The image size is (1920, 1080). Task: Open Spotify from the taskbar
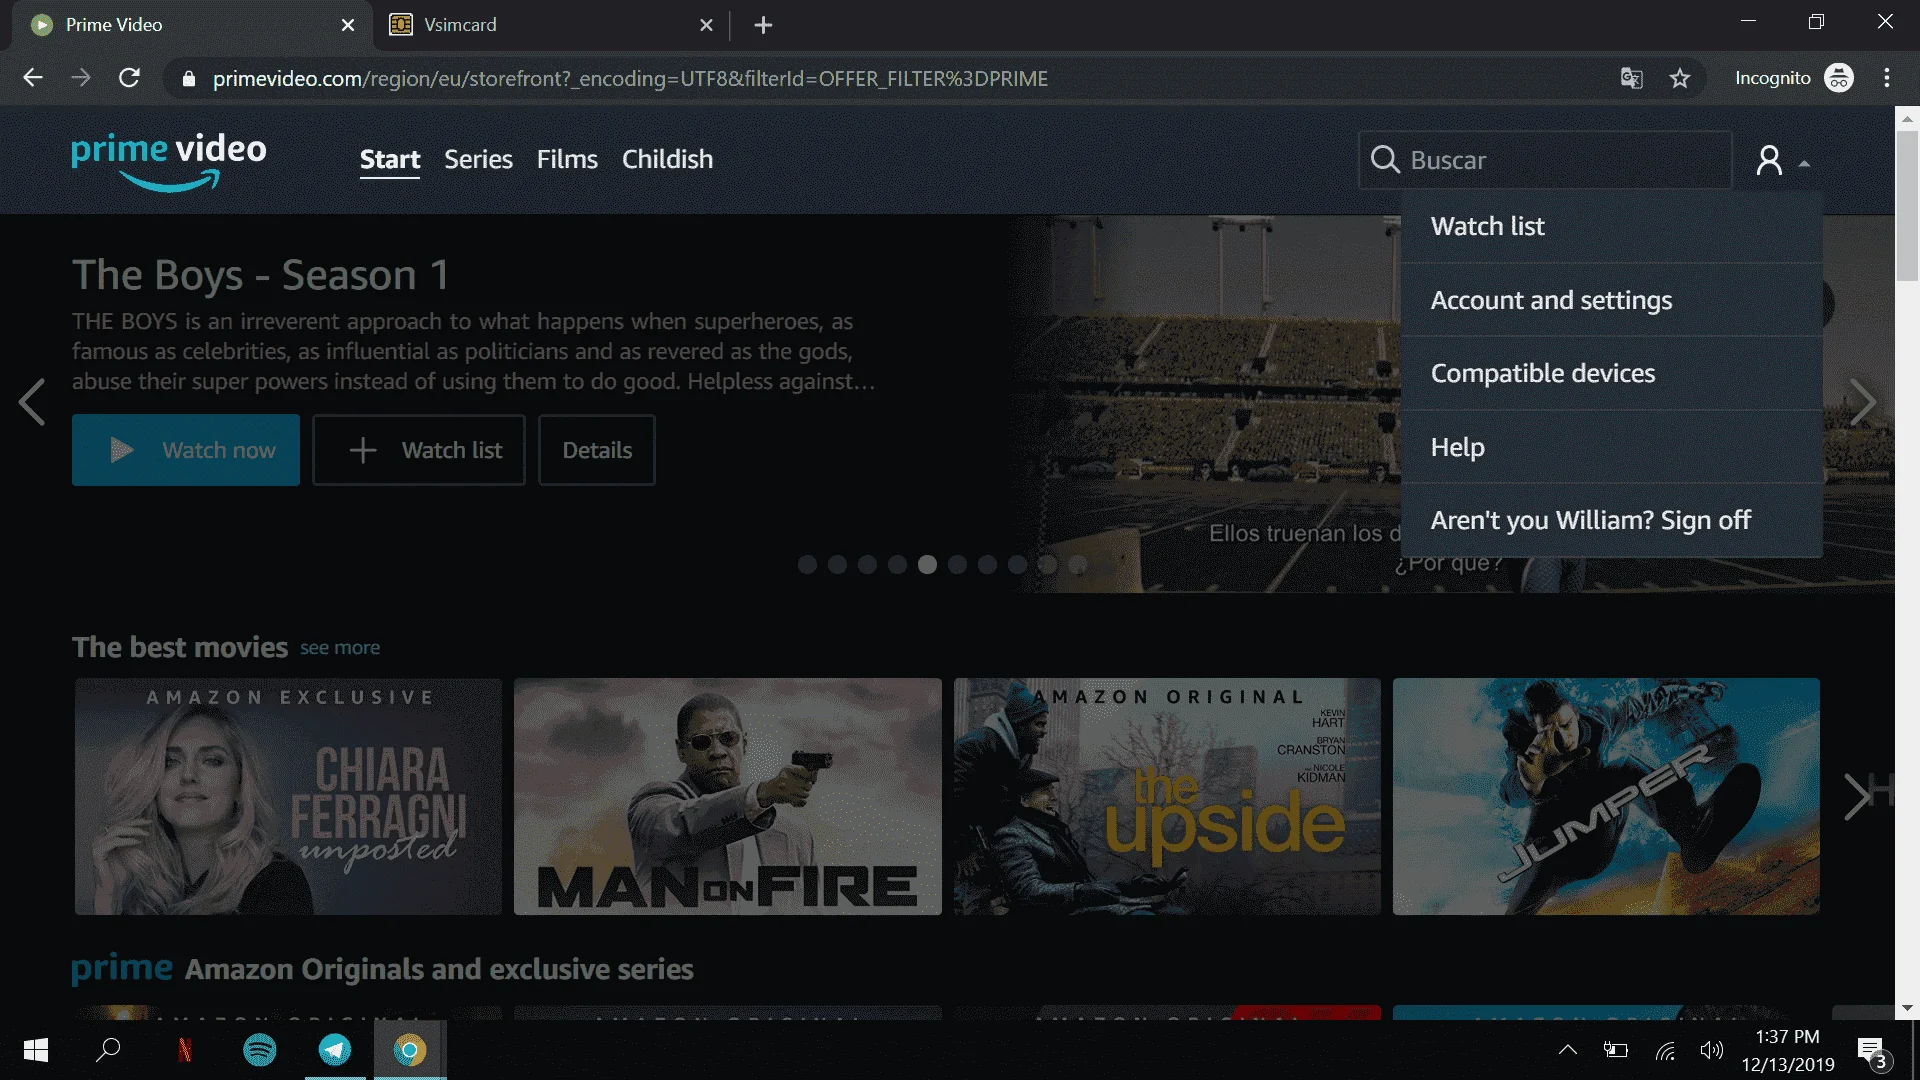pyautogui.click(x=260, y=1050)
